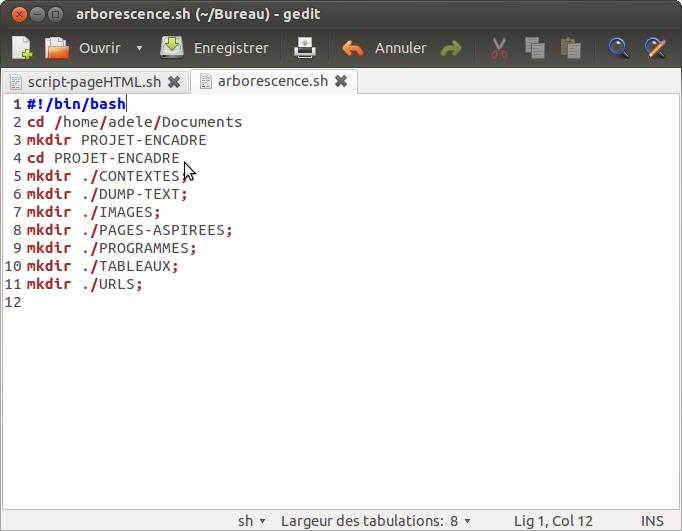Open search with the magnifier icon
This screenshot has width=682, height=531.
click(619, 48)
